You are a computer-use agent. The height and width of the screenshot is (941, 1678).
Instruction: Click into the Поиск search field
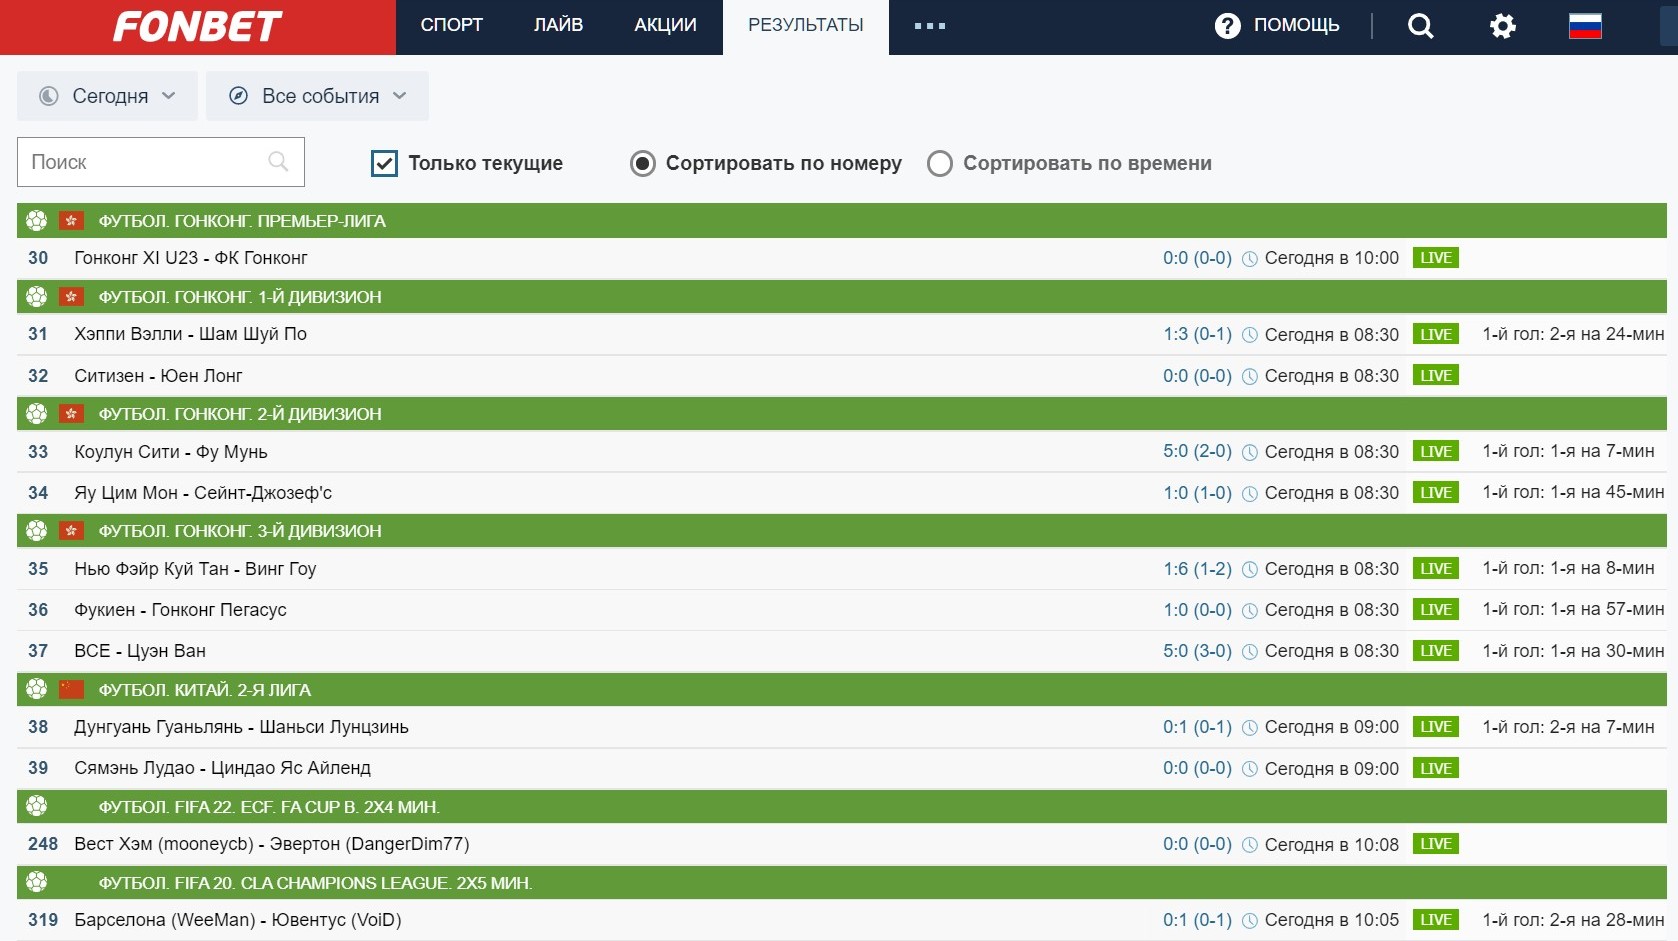pos(161,162)
